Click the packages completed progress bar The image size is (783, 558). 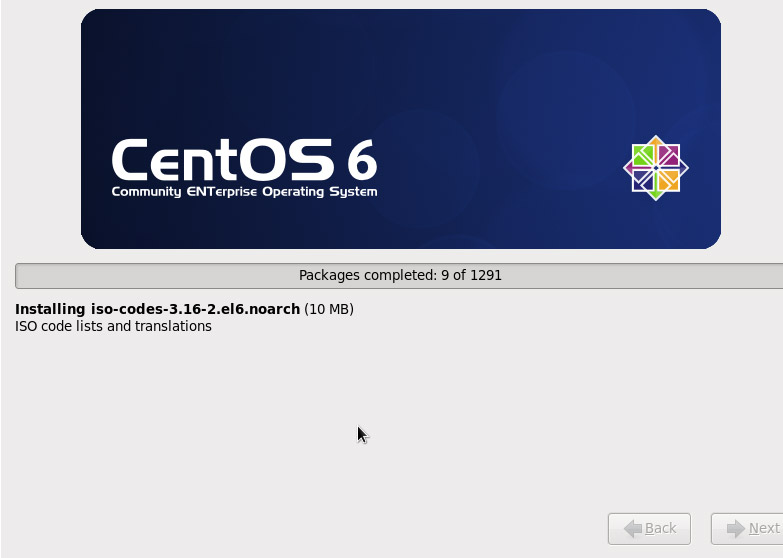[x=399, y=276]
